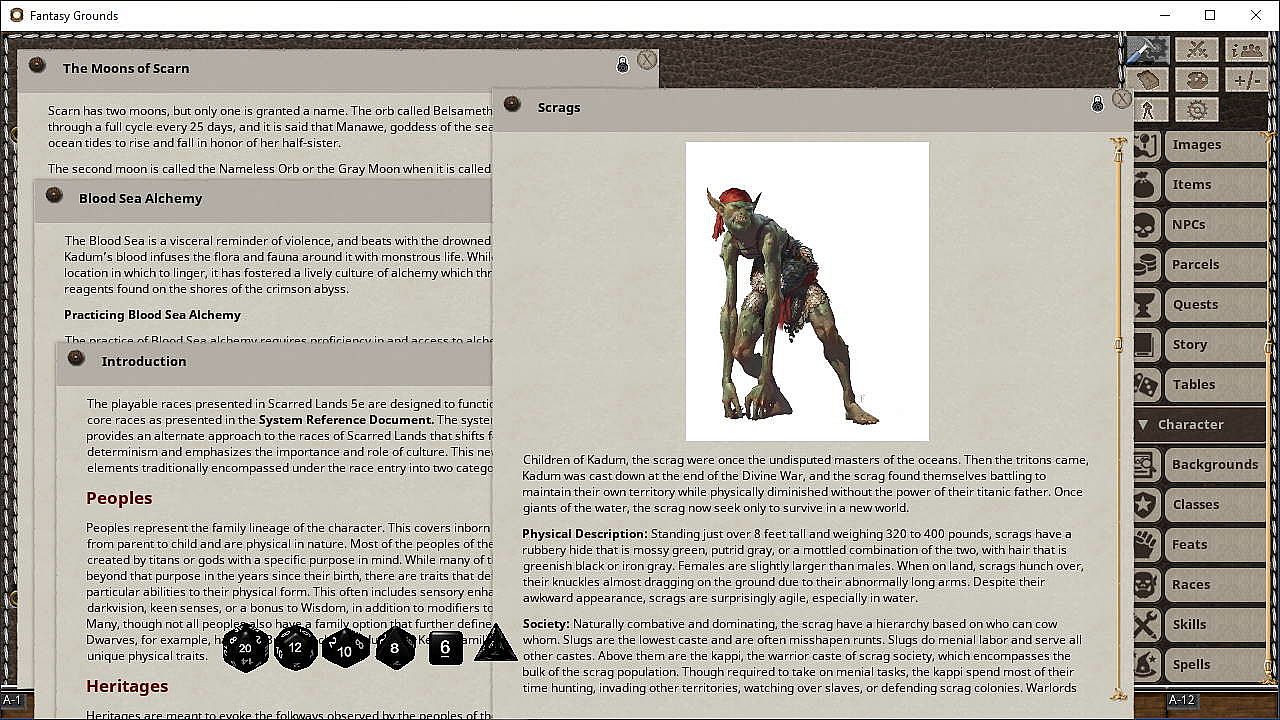The height and width of the screenshot is (720, 1280).
Task: Open the Quests sidebar list
Action: pos(1215,305)
